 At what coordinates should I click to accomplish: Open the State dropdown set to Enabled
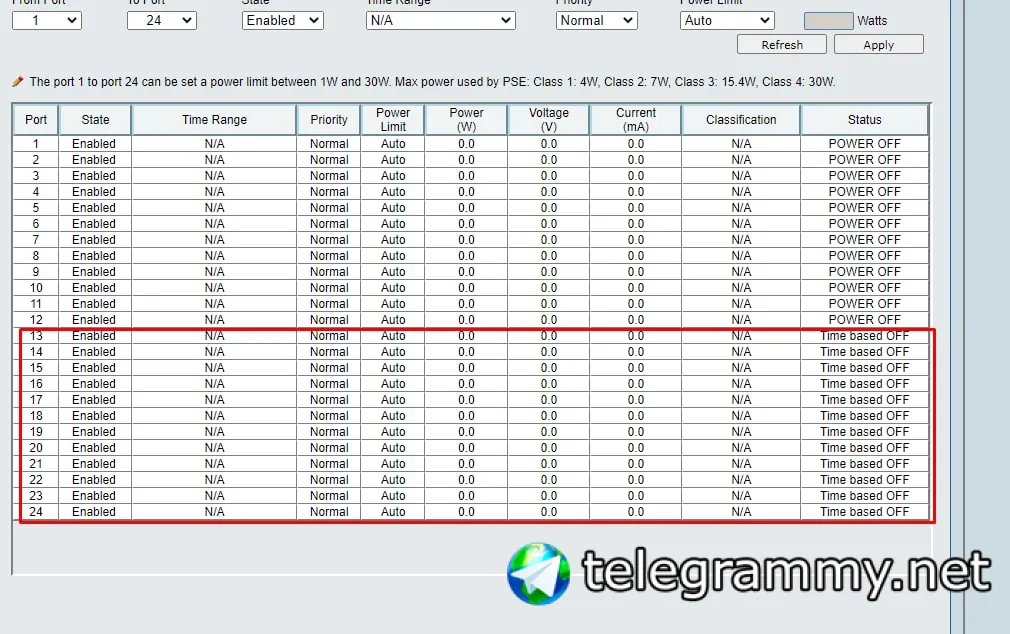[283, 21]
